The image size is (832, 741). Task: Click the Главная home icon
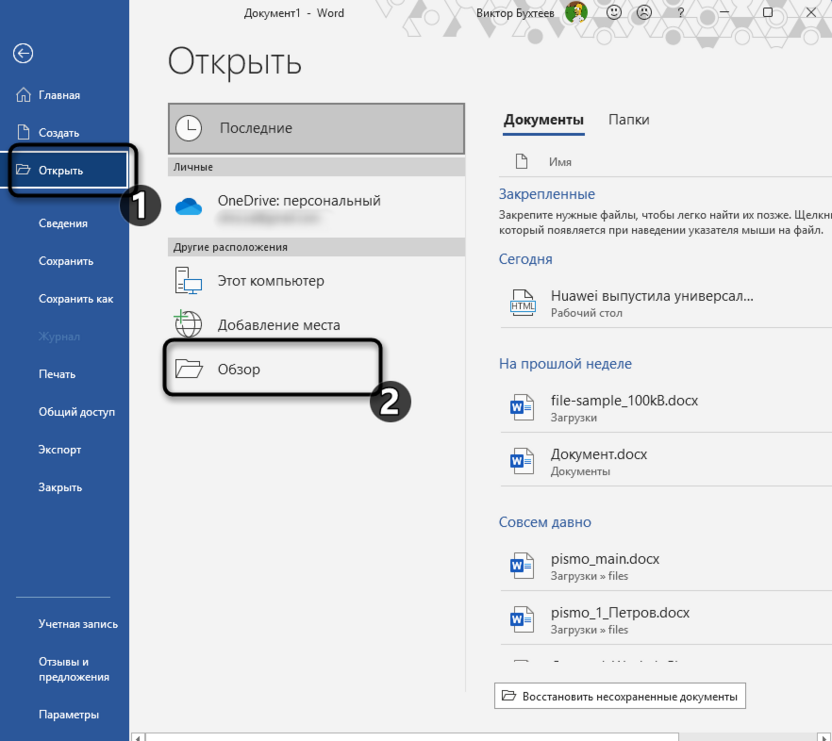click(x=23, y=94)
